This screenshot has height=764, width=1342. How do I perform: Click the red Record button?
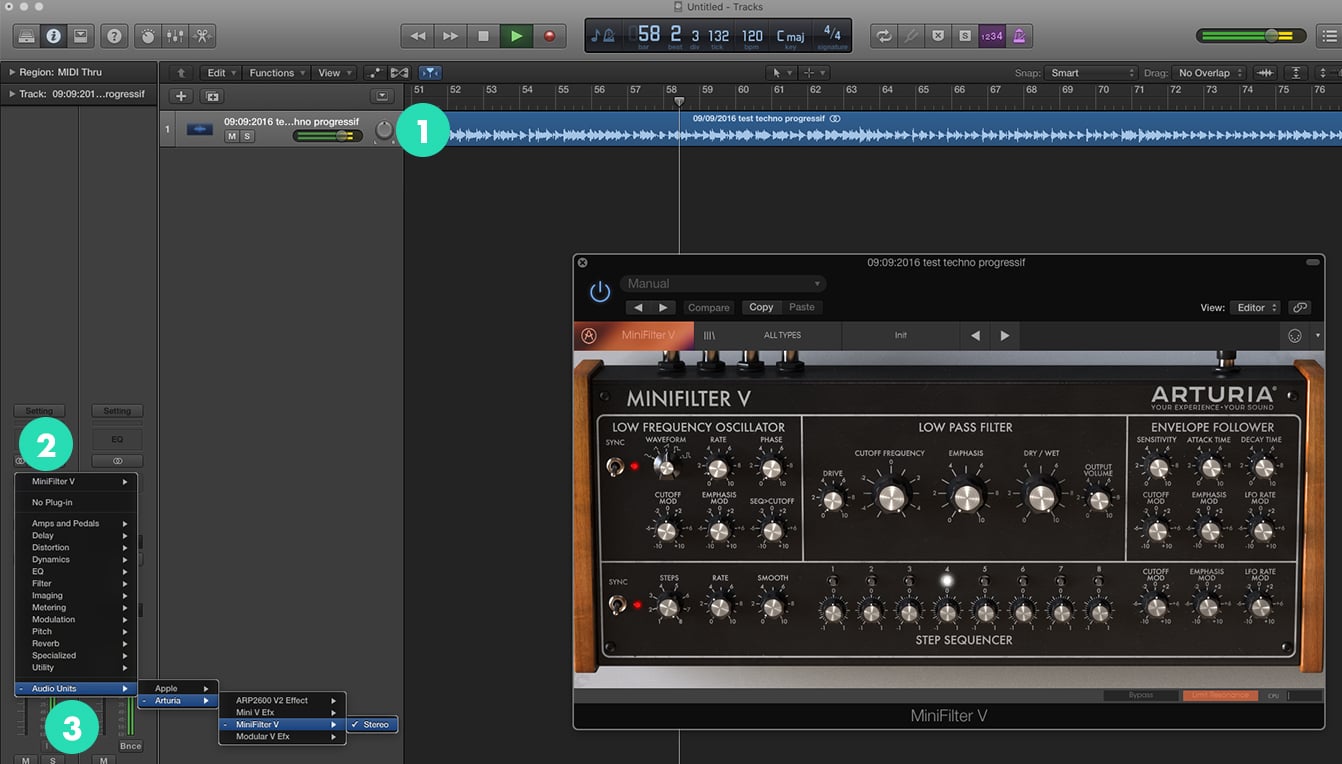(549, 36)
